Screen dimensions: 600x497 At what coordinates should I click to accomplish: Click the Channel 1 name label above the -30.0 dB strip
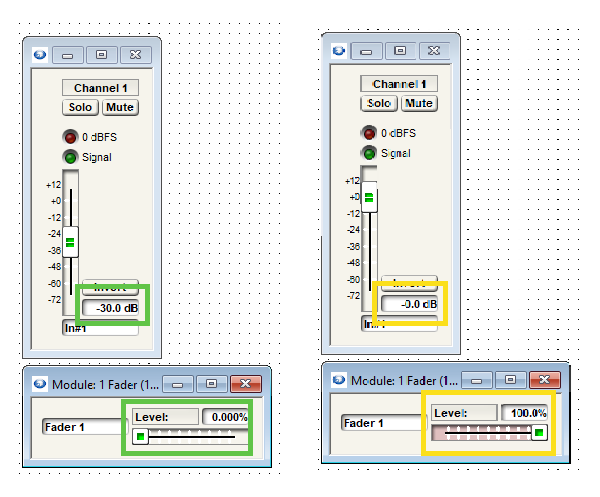(100, 88)
